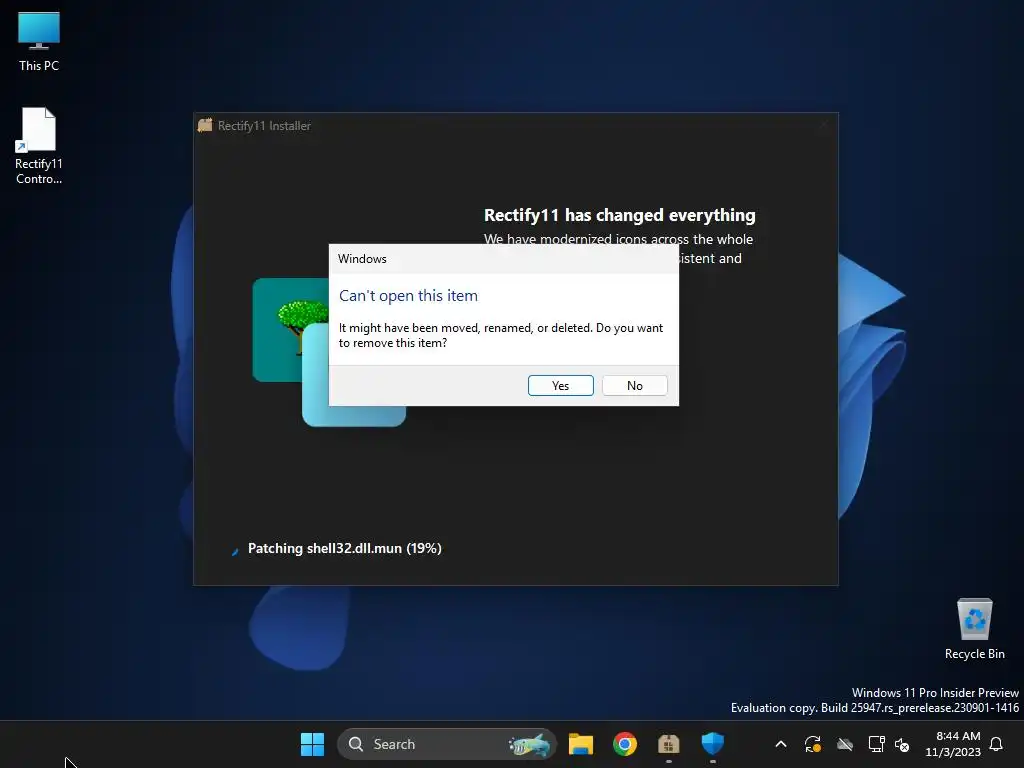1024x768 pixels.
Task: Click the light blue tile in installer
Action: point(354,415)
